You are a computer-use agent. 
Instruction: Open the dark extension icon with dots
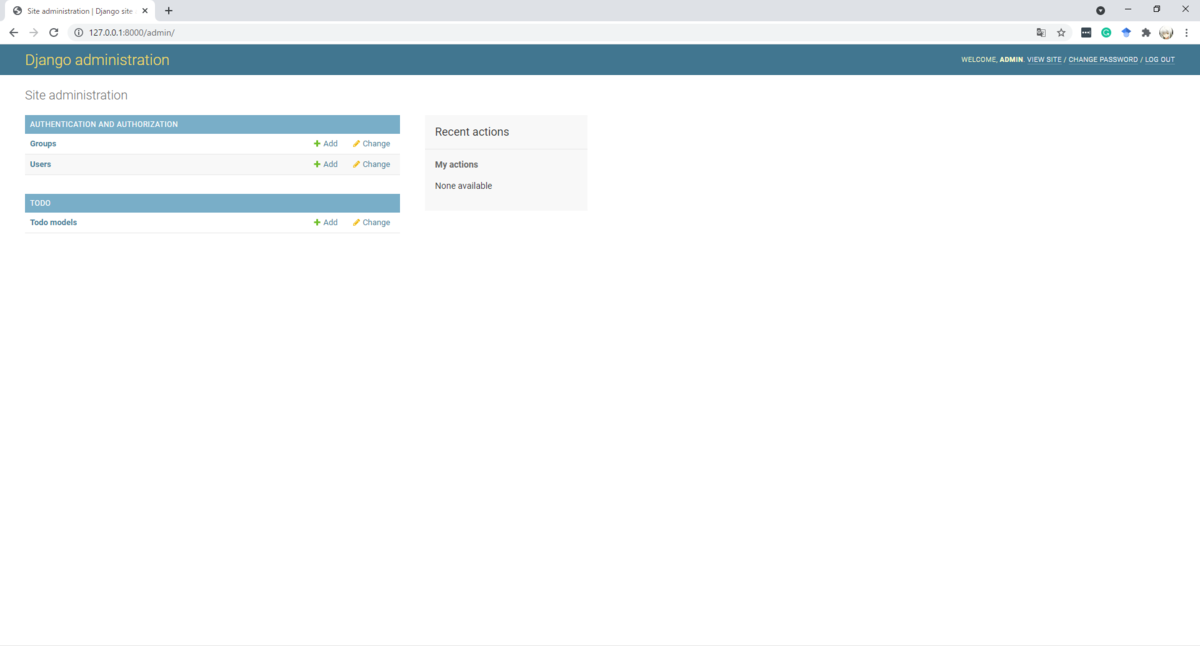pyautogui.click(x=1086, y=32)
